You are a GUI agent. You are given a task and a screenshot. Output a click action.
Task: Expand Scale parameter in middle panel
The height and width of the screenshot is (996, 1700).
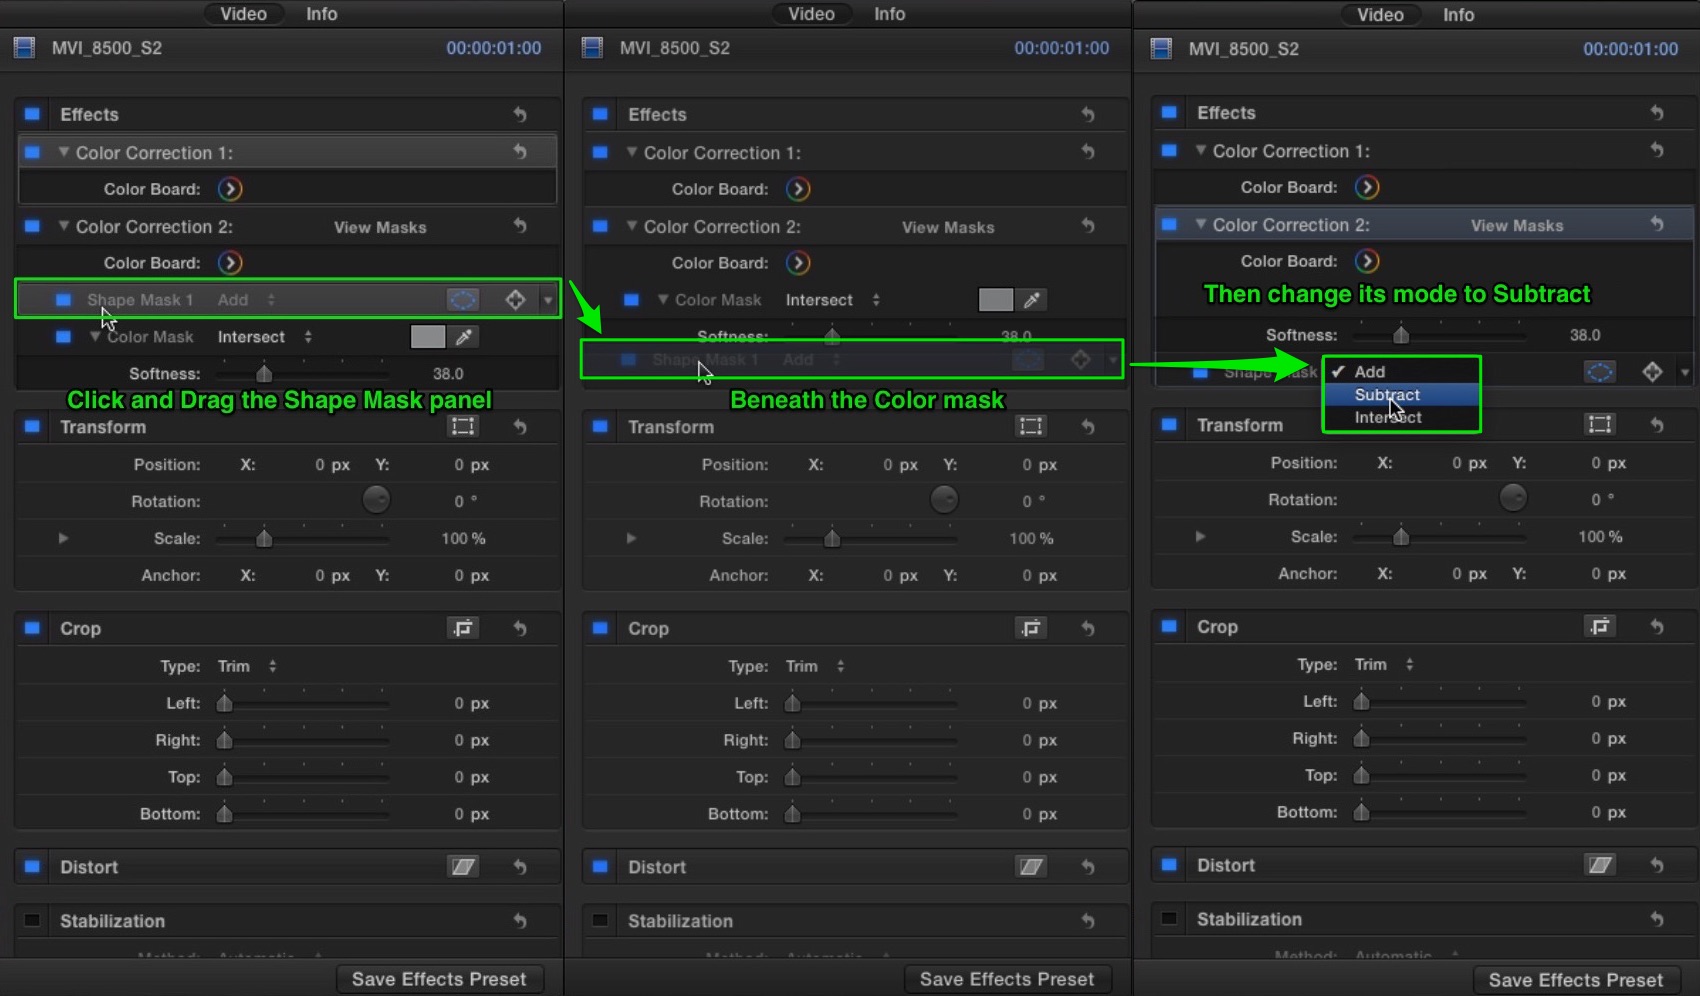[631, 538]
